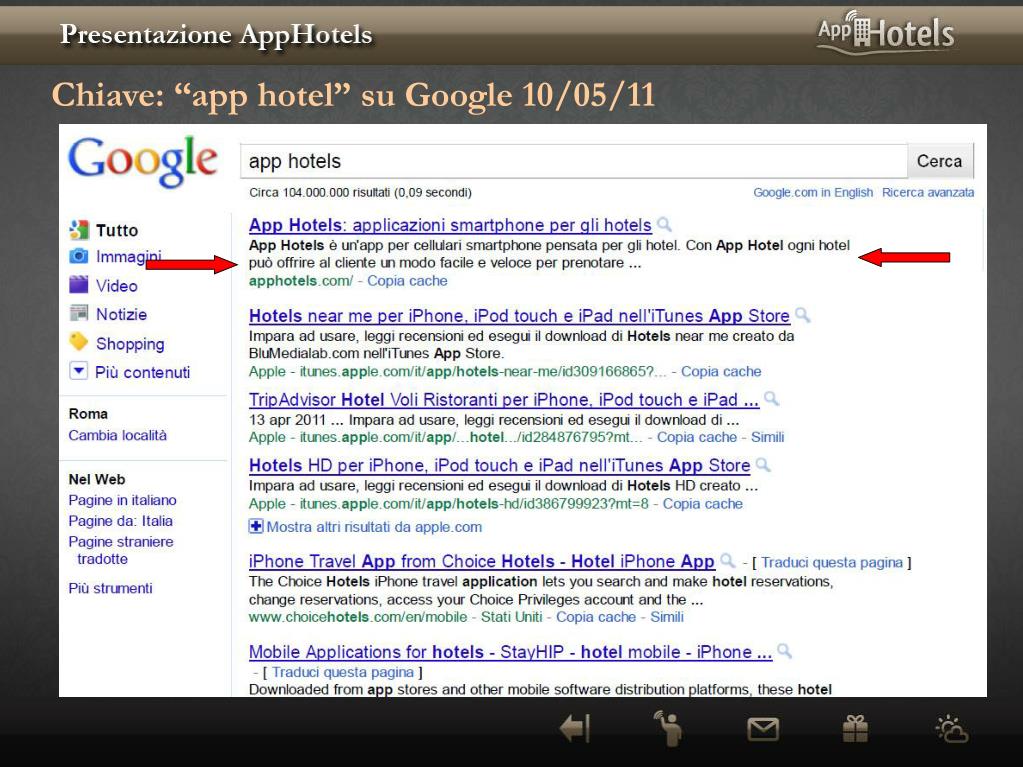Click Pagine in italiano filter
This screenshot has height=767, width=1023.
point(123,500)
